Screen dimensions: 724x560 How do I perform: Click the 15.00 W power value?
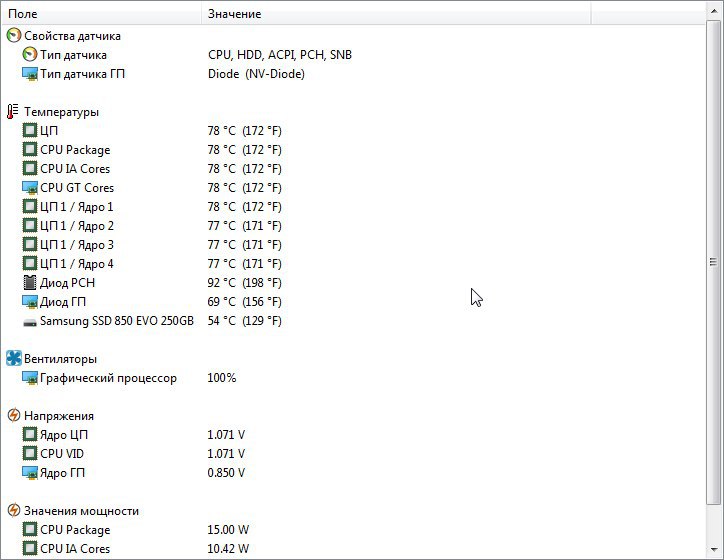tap(228, 530)
